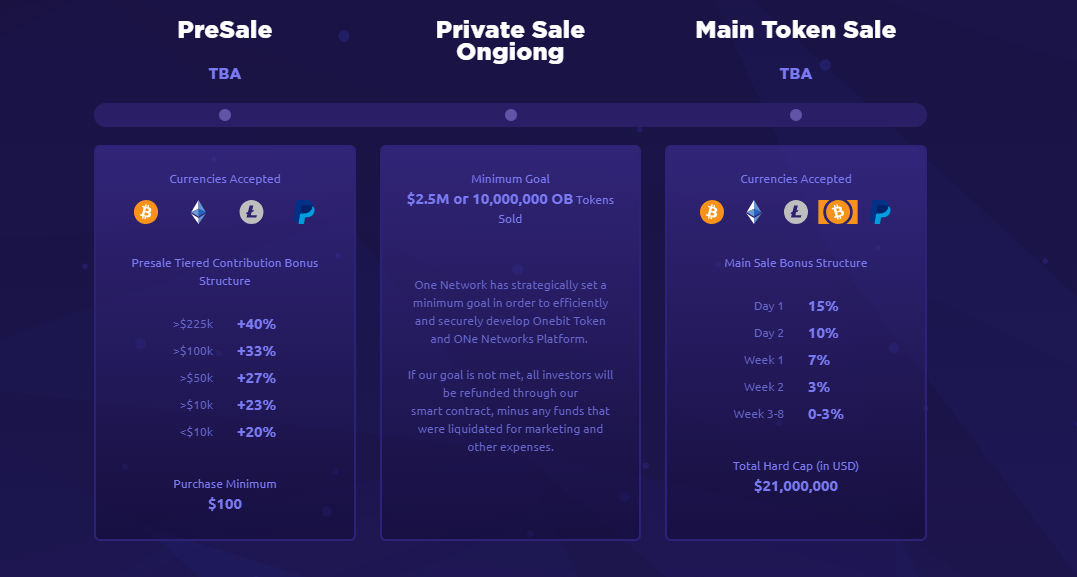Click the Bitcoin Cash icon in the Main Token Sale card
This screenshot has width=1077, height=577.
pyautogui.click(x=838, y=212)
